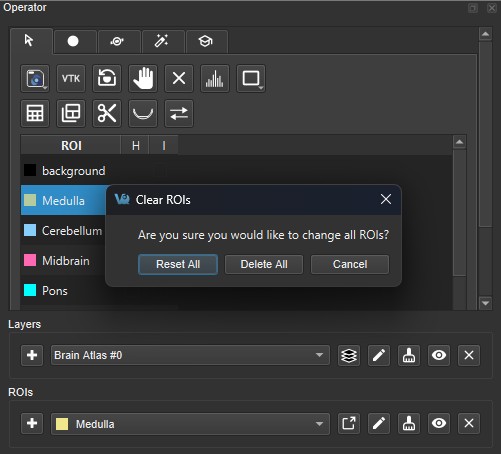Click the pink Midbrain color swatch
Image resolution: width=501 pixels, height=454 pixels.
(x=30, y=260)
